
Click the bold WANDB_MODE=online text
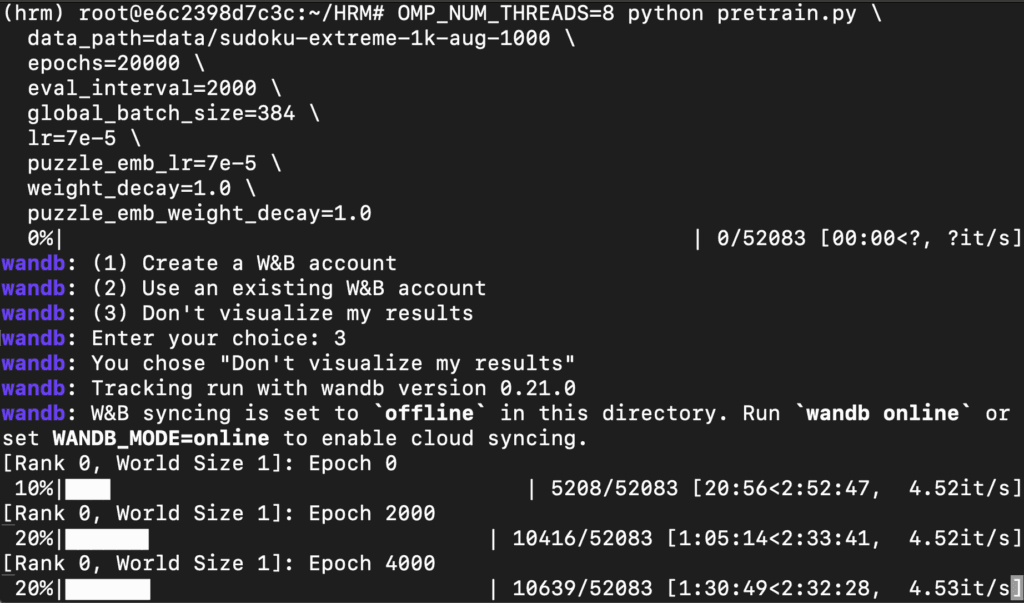pos(161,438)
